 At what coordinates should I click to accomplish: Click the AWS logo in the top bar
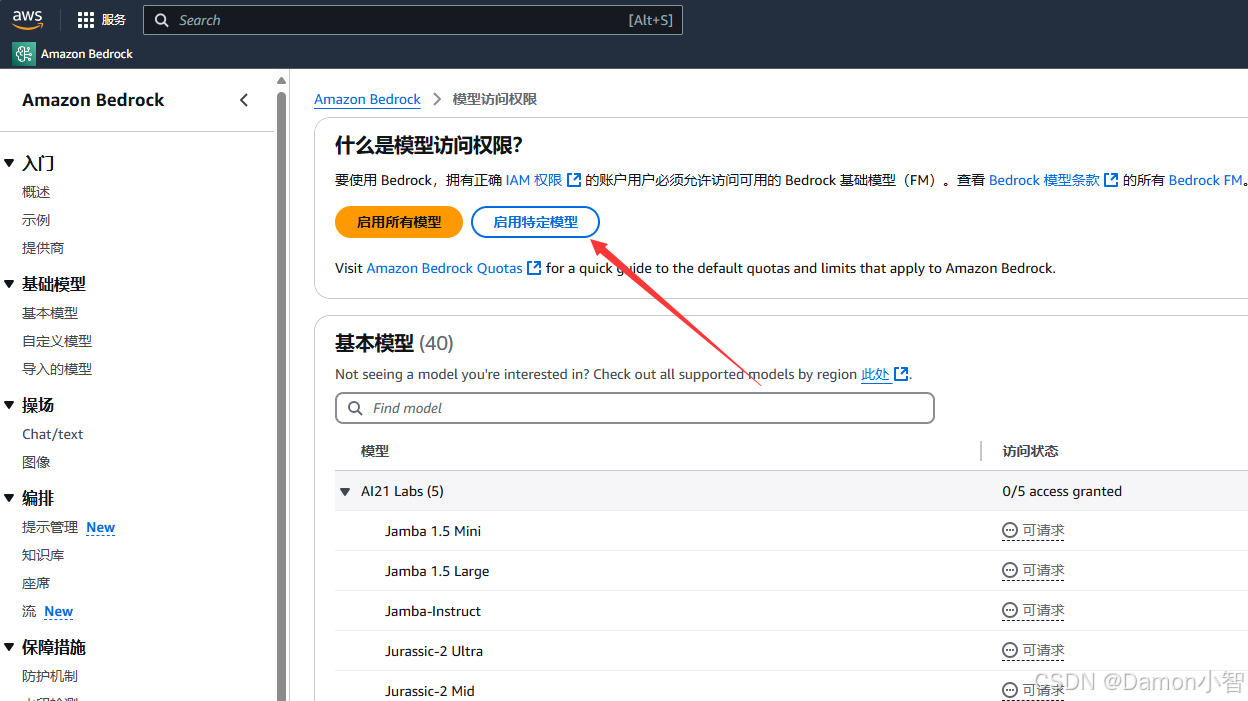pyautogui.click(x=28, y=20)
